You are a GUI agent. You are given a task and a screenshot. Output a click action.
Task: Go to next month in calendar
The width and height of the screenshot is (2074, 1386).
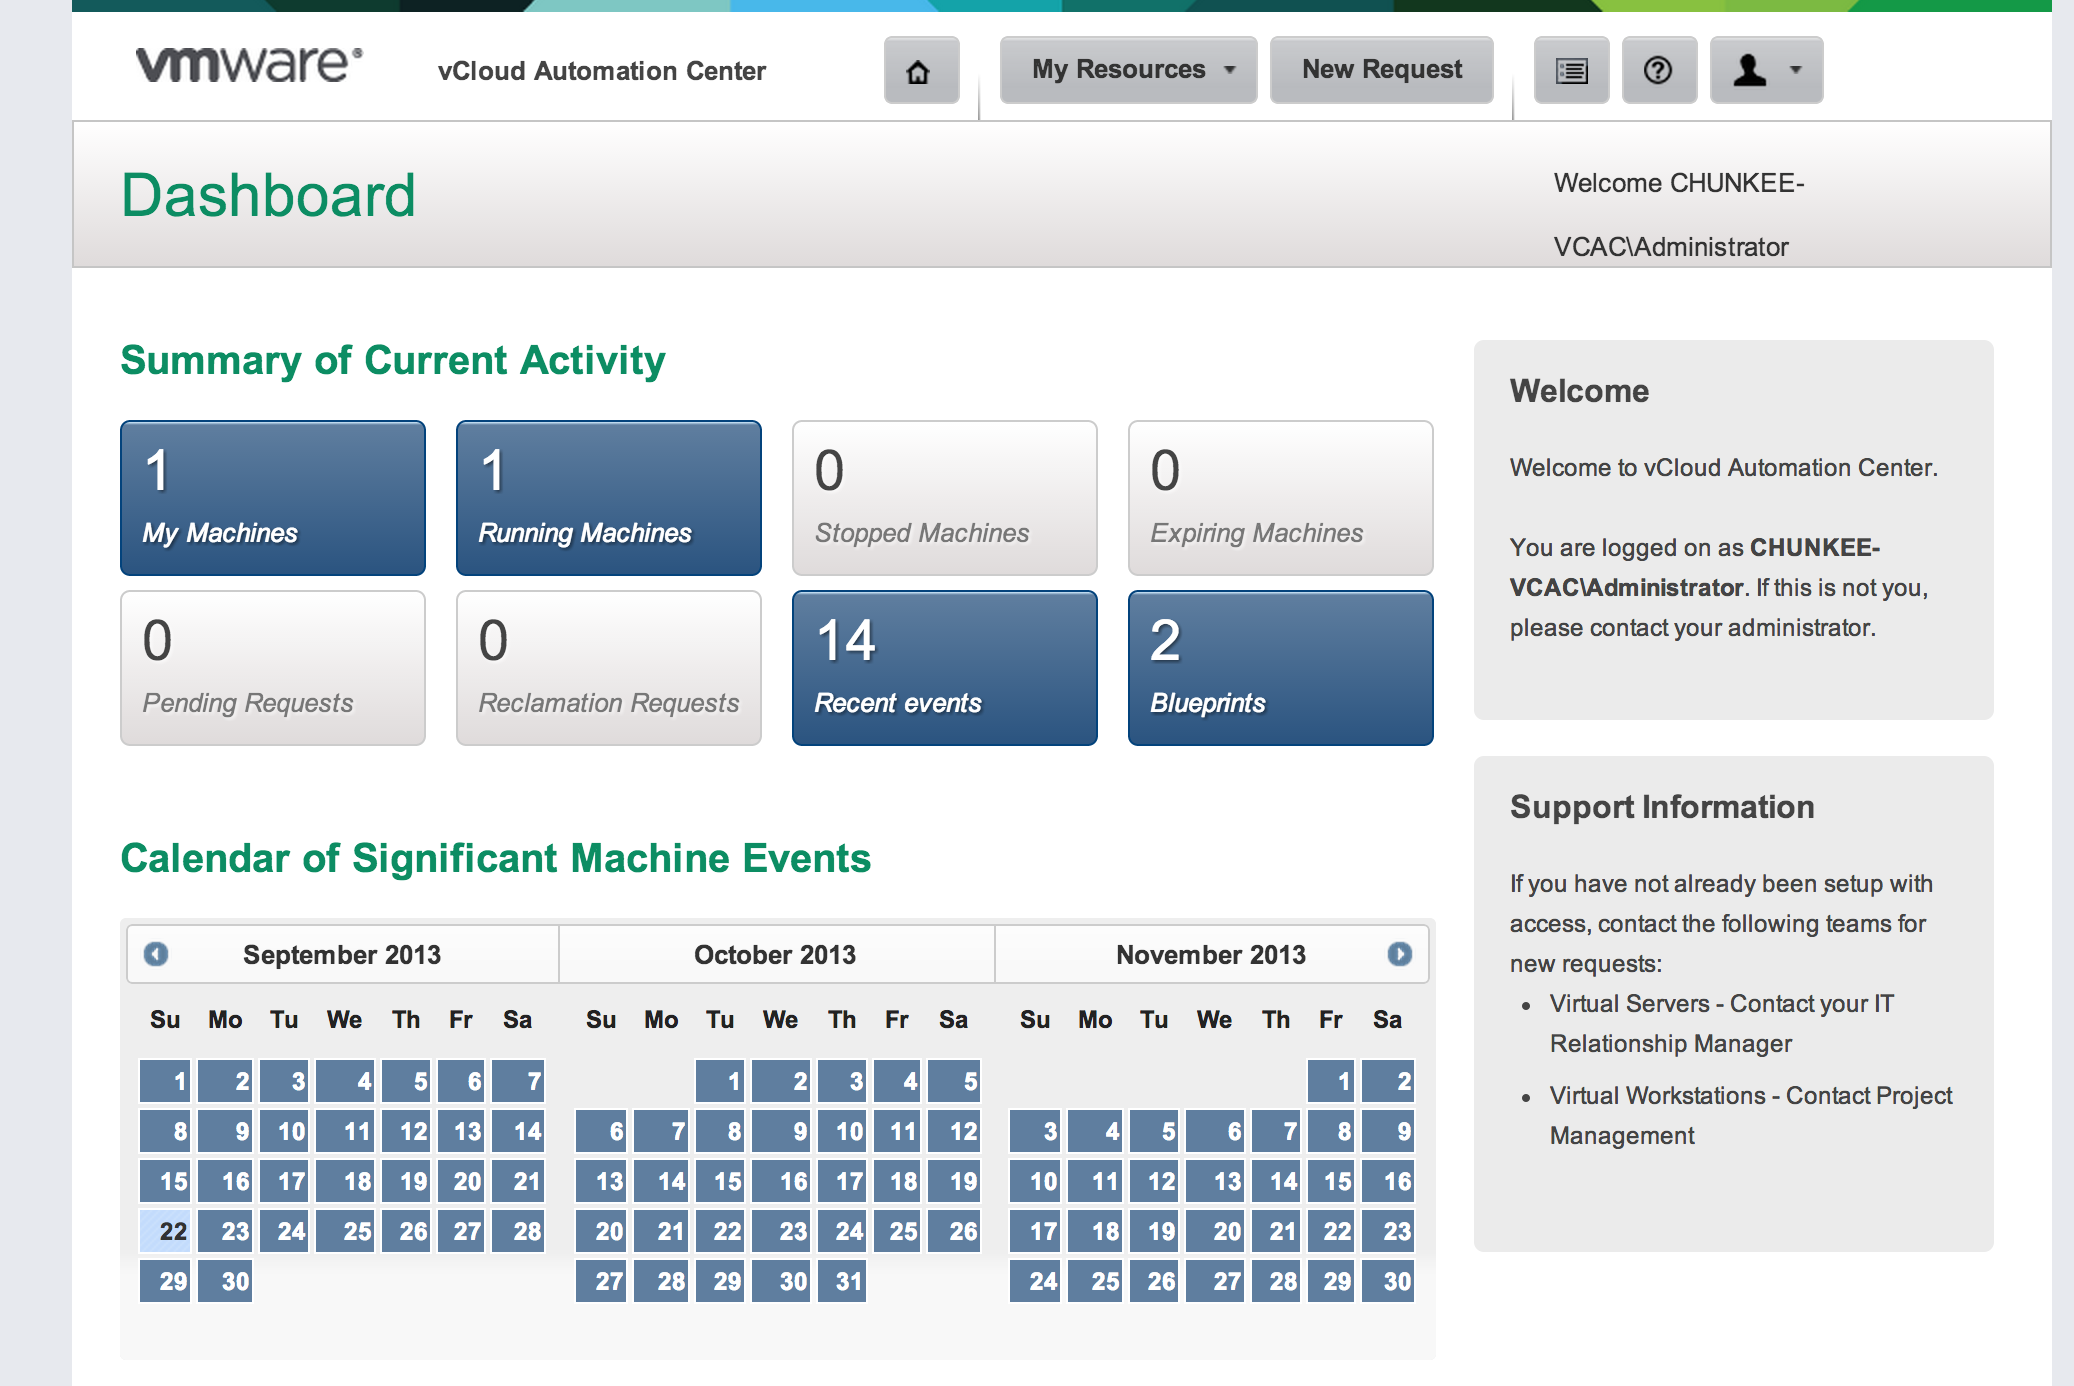1399,954
